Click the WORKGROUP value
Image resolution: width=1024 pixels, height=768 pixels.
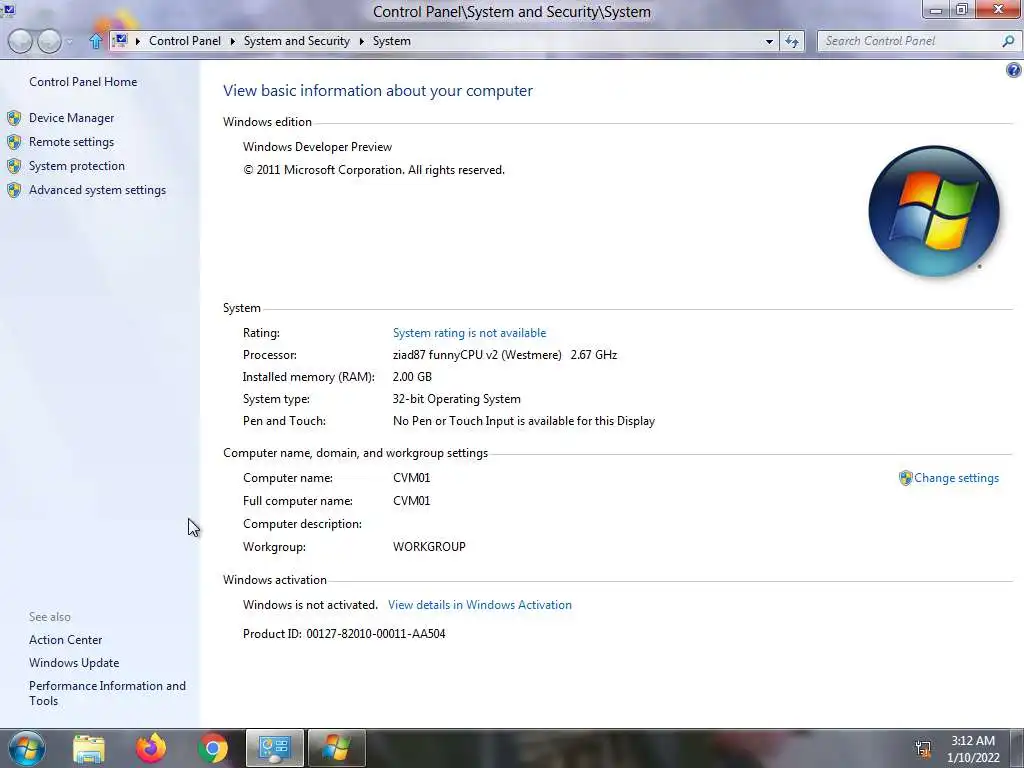(429, 547)
